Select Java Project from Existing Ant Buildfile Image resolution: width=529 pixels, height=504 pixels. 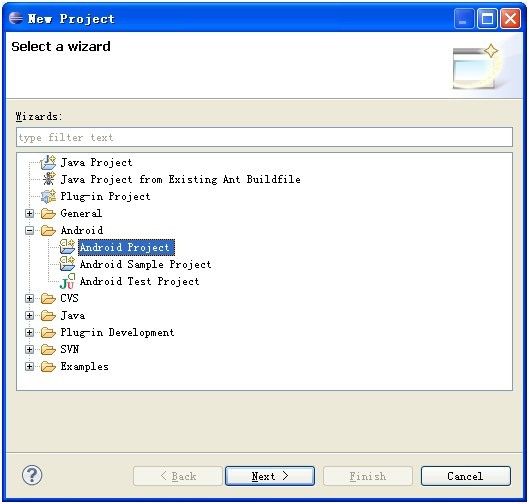coord(180,179)
